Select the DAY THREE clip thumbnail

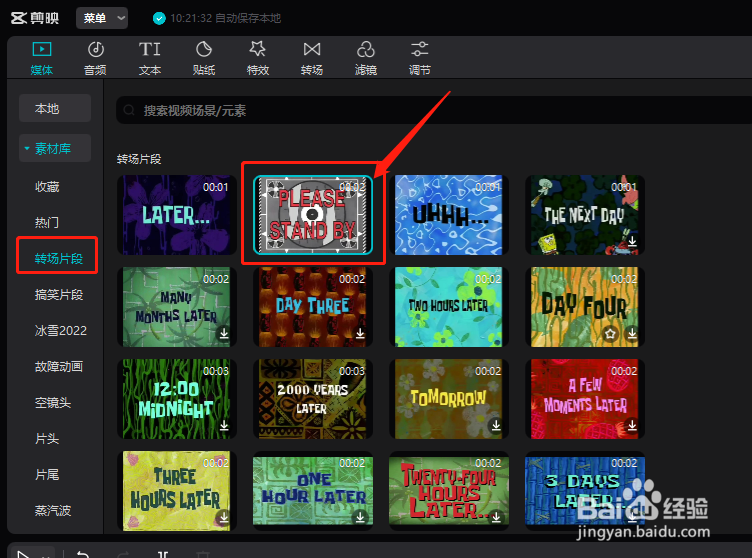click(313, 307)
